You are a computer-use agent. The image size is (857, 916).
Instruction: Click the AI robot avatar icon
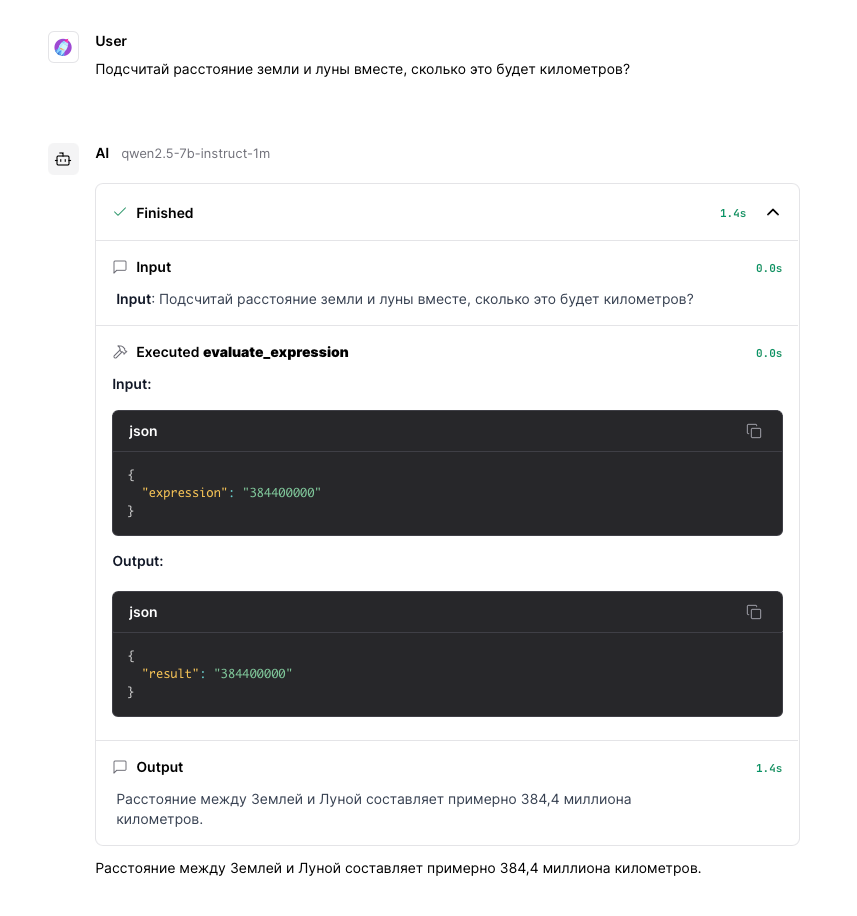point(63,159)
